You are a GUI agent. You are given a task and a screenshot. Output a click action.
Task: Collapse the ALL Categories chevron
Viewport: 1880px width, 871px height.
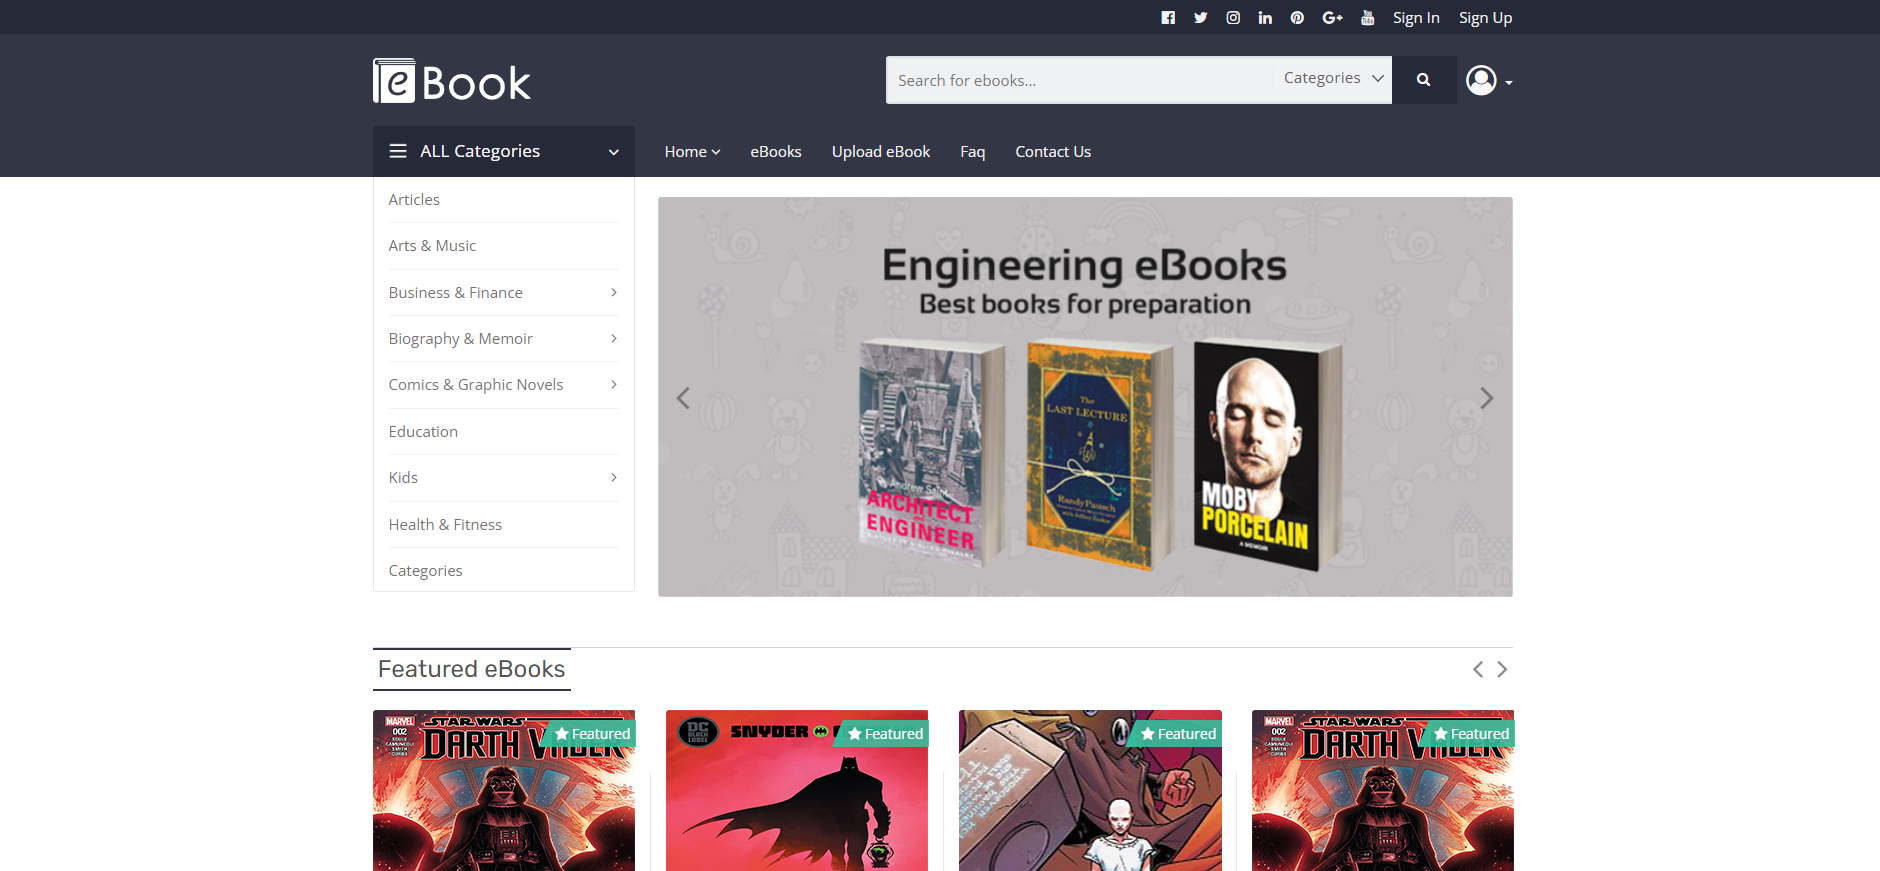[x=614, y=152]
